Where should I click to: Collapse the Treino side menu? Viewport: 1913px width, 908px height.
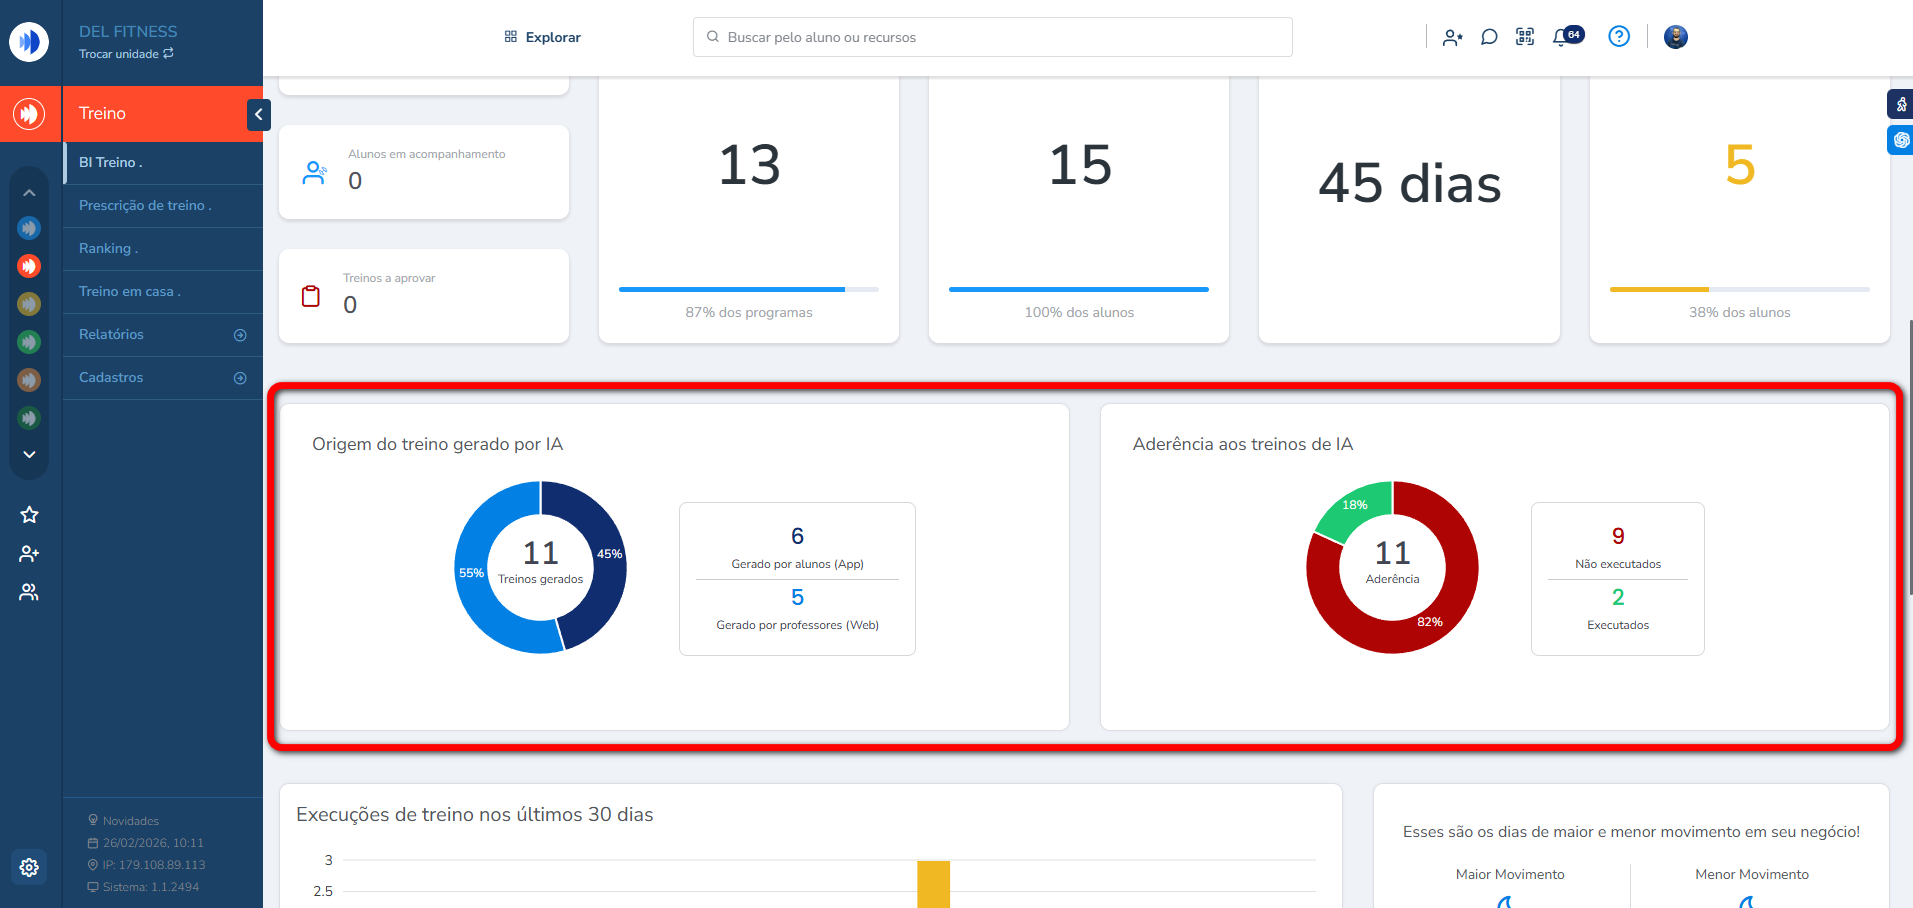click(258, 114)
